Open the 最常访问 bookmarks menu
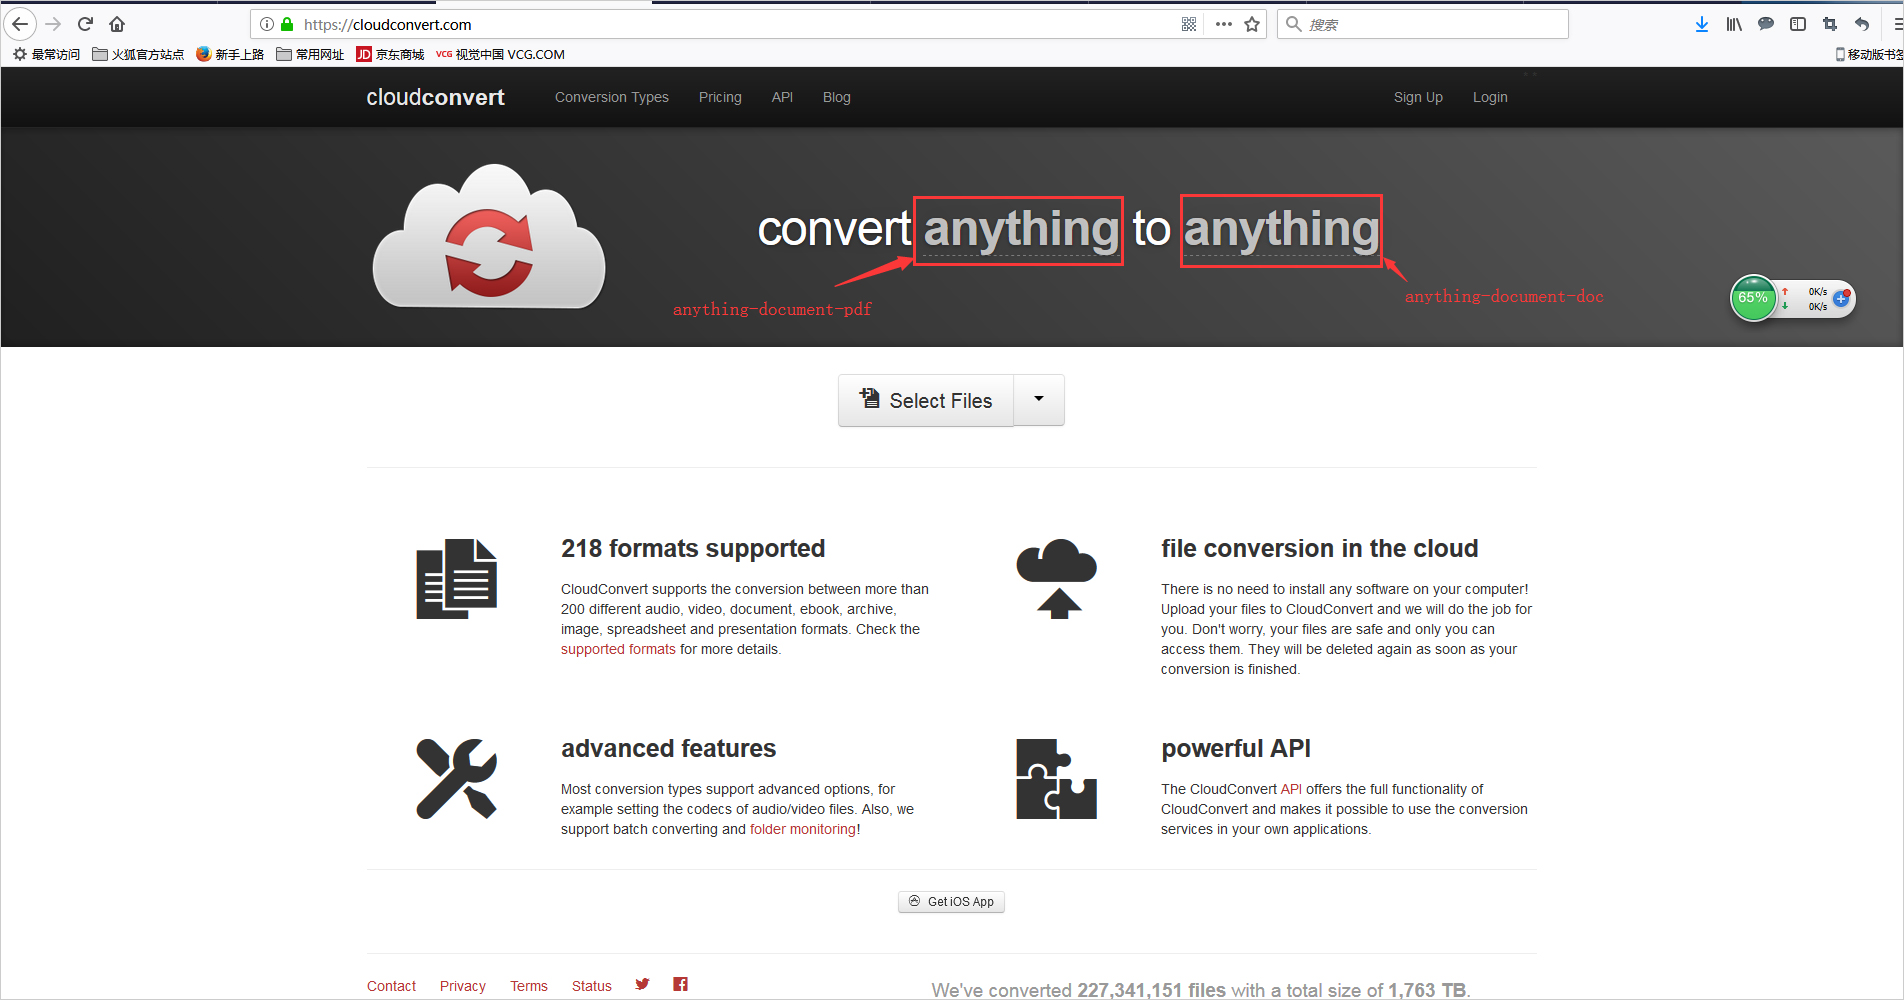 46,54
